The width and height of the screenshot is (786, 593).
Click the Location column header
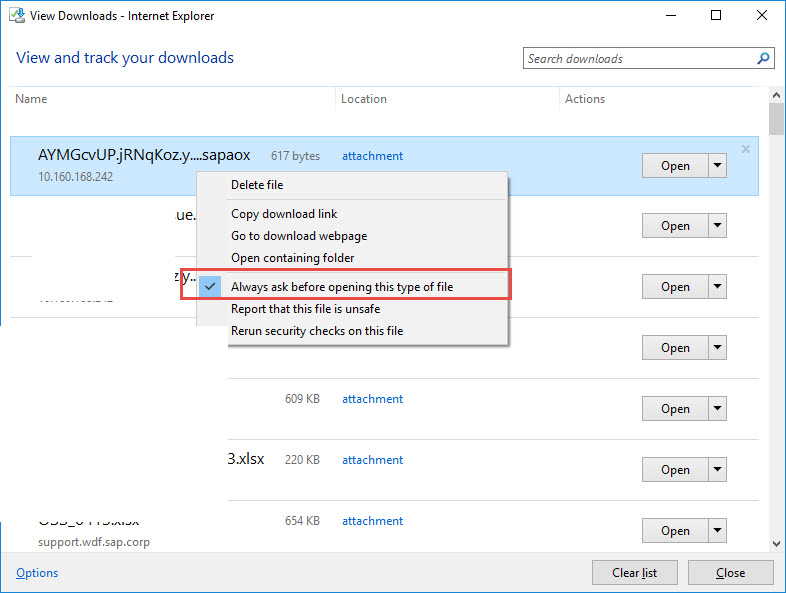coord(364,99)
